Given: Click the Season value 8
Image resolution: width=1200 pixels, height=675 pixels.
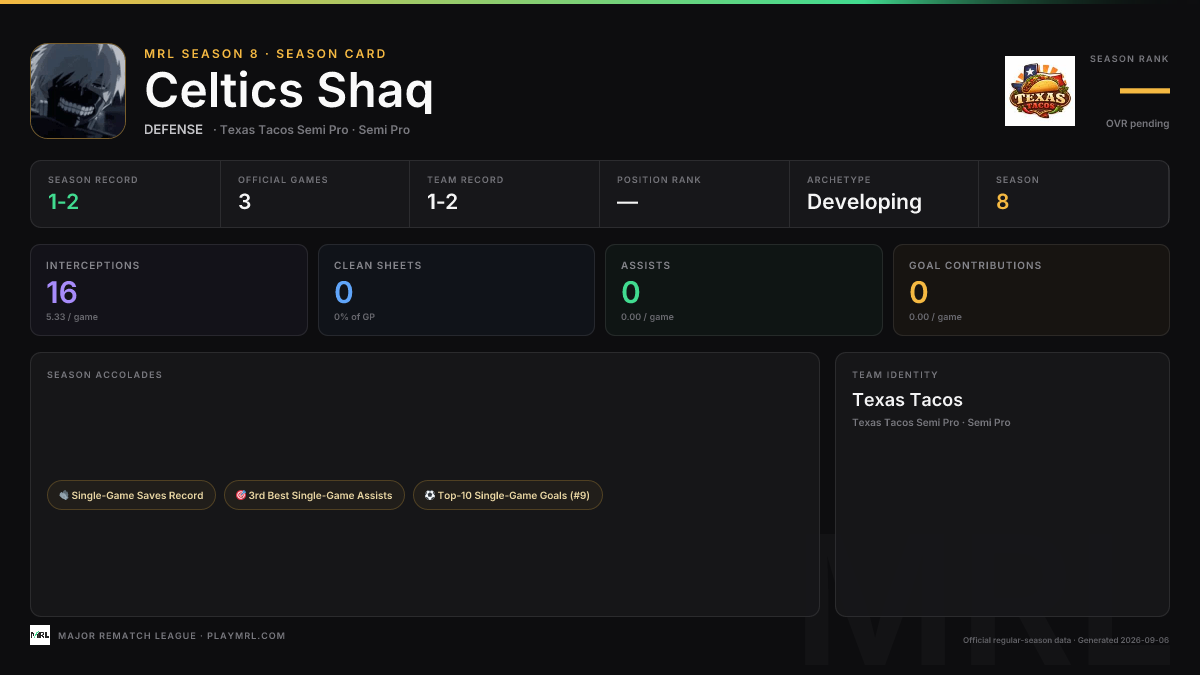Looking at the screenshot, I should click(1002, 202).
